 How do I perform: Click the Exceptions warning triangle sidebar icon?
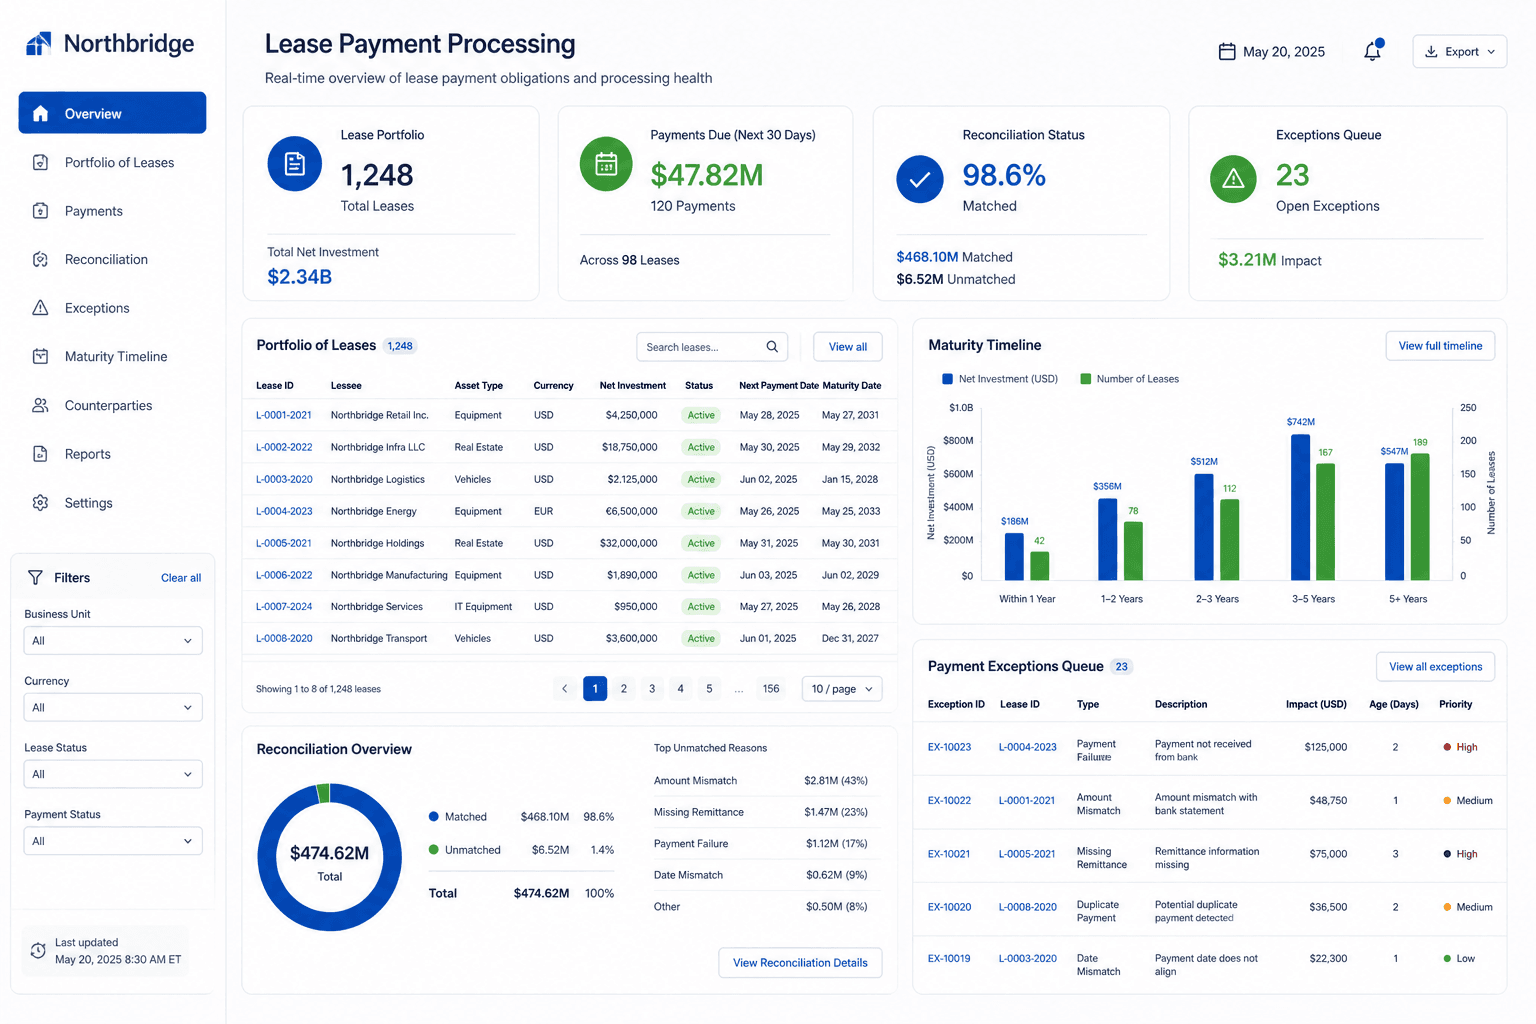(40, 308)
